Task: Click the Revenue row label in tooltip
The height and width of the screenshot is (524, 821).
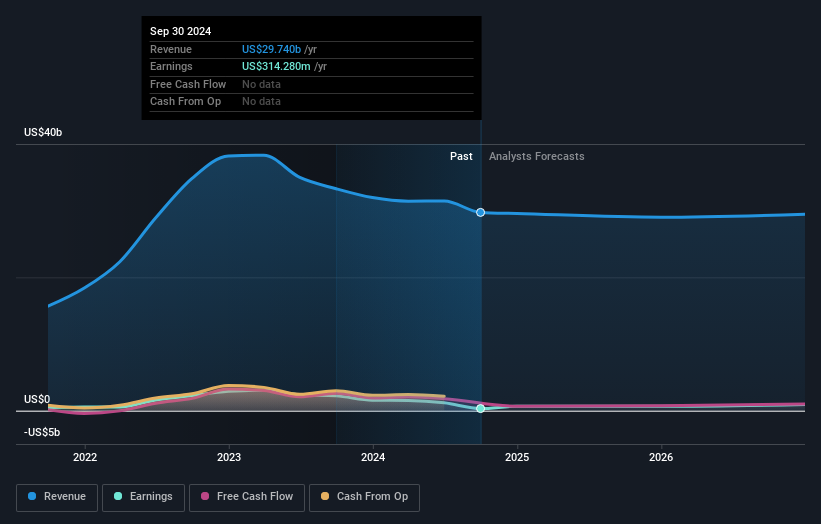Action: pyautogui.click(x=171, y=49)
